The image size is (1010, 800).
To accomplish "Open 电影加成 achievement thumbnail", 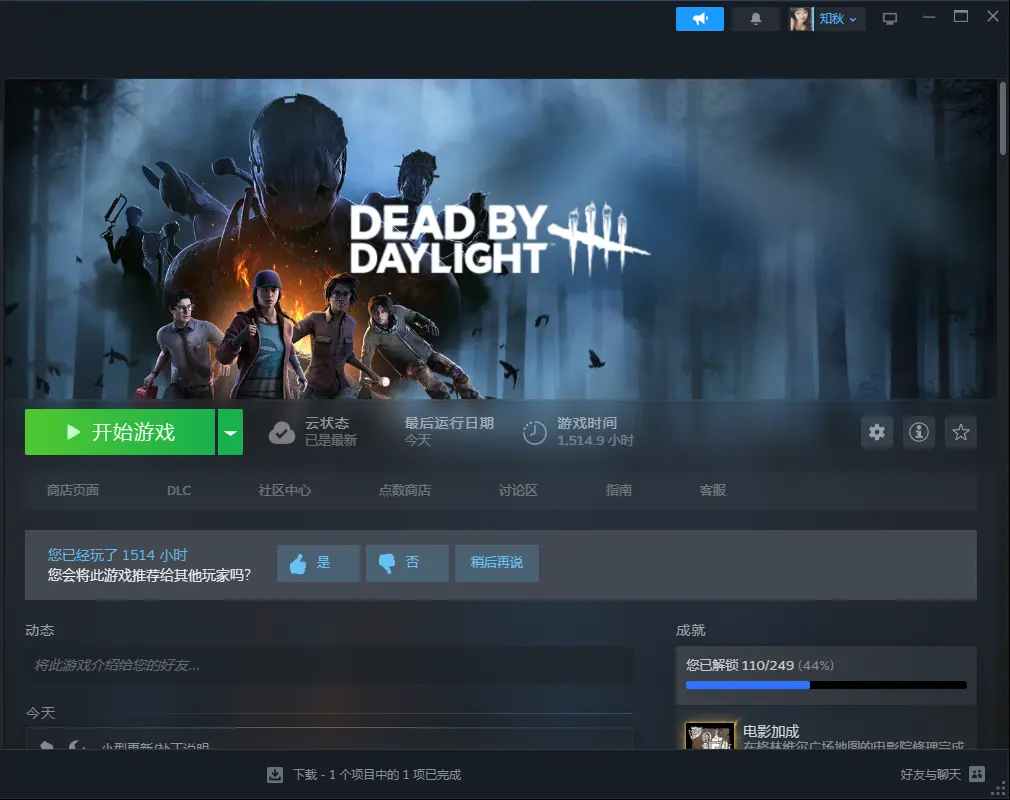I will pos(709,736).
